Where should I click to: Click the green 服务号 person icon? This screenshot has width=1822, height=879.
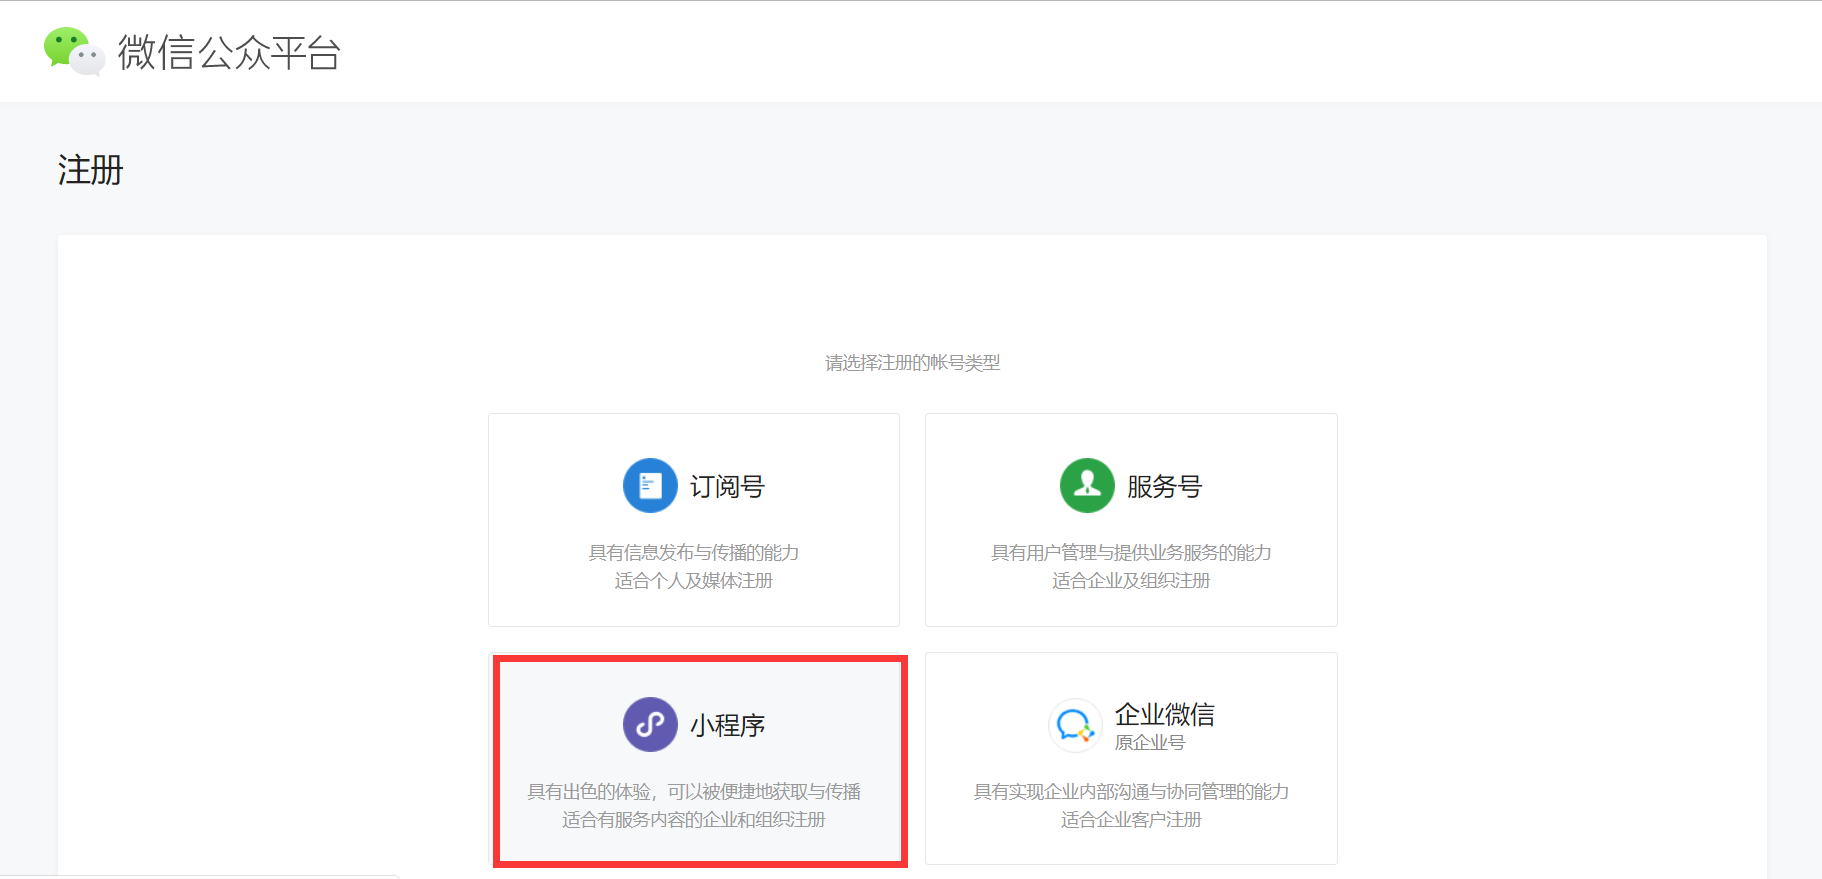click(x=1087, y=486)
